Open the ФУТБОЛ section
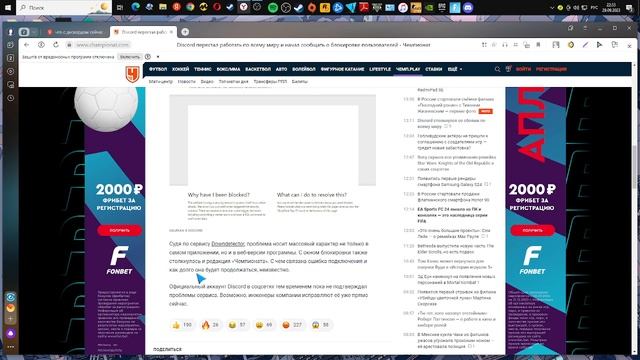640x360 pixels. click(158, 69)
